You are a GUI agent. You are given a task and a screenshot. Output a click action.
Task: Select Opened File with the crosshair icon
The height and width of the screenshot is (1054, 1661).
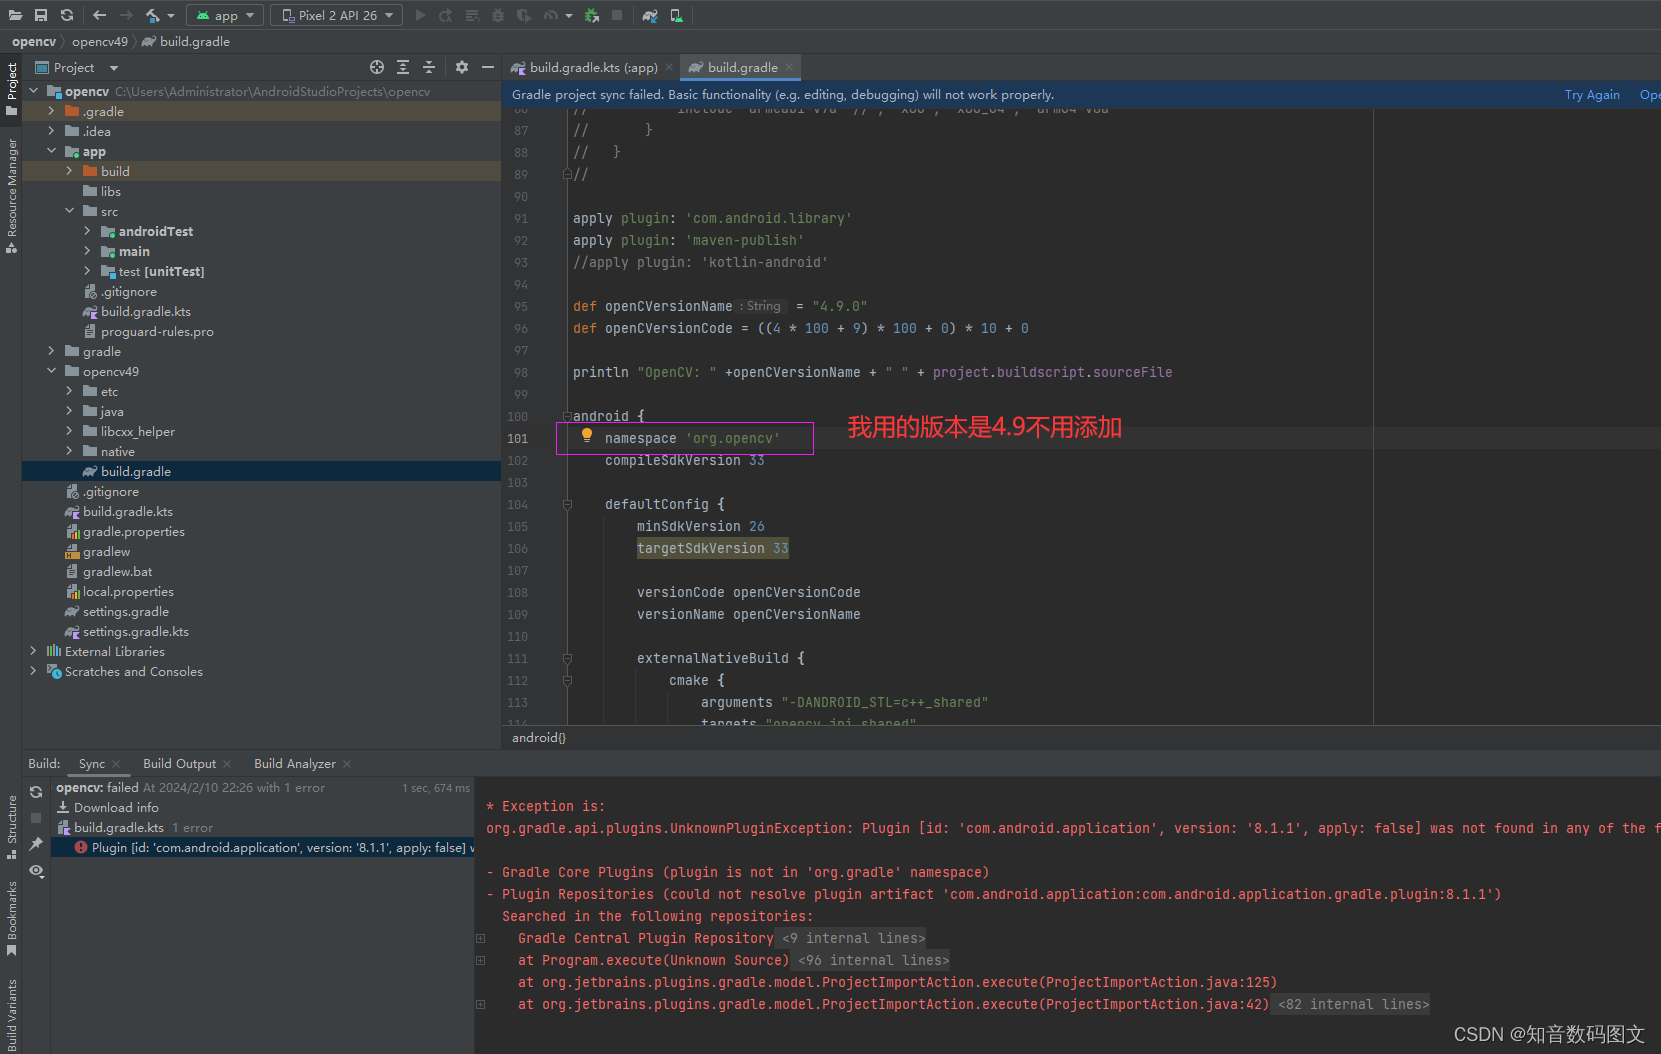[377, 66]
